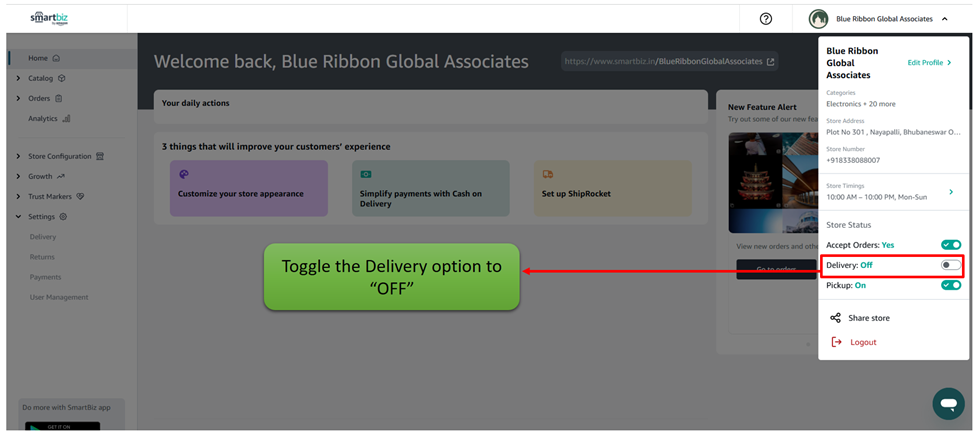
Task: Open Customize your store appearance card
Action: coord(249,188)
